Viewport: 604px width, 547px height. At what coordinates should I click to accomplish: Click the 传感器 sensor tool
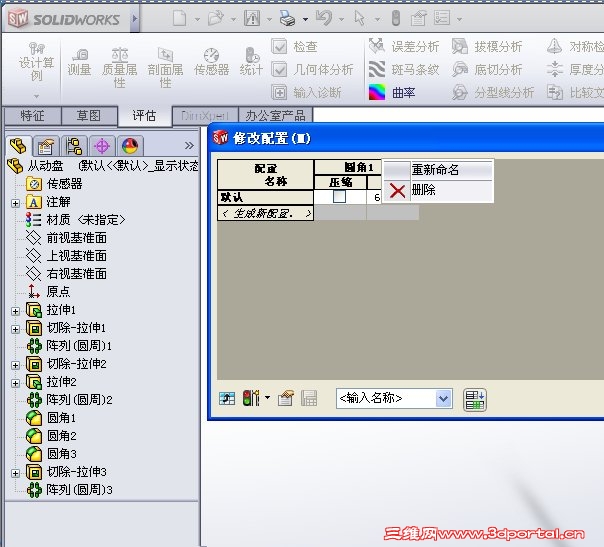coord(211,62)
